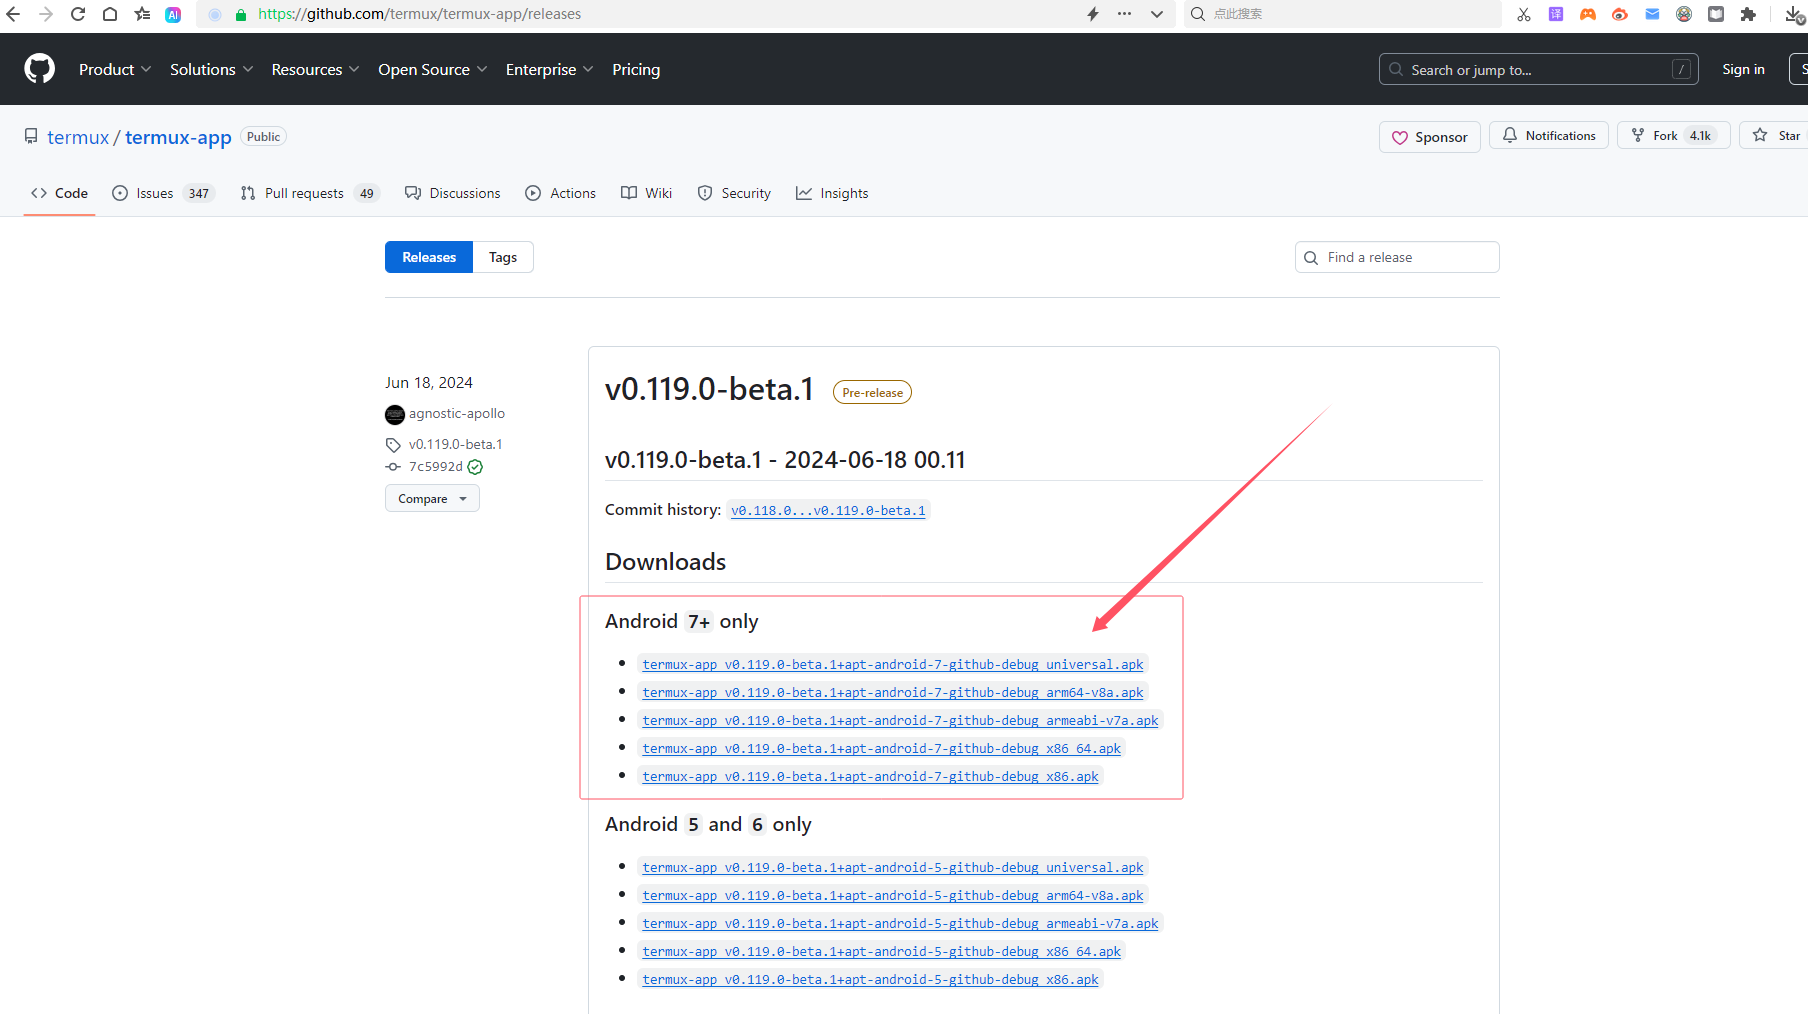
Task: Open browser favorites star icon
Action: tap(142, 14)
